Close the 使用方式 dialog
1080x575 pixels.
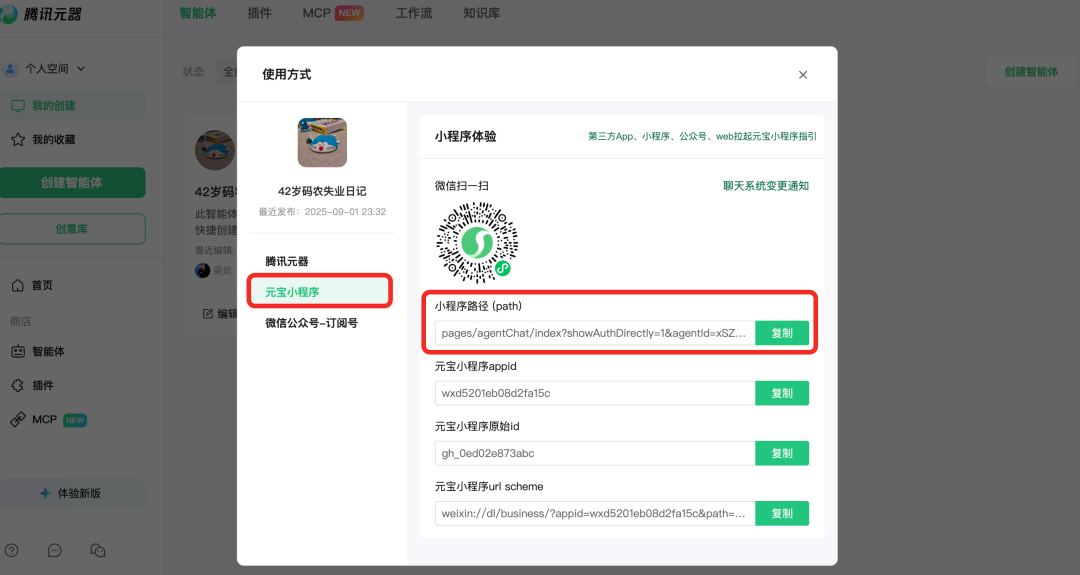point(802,74)
